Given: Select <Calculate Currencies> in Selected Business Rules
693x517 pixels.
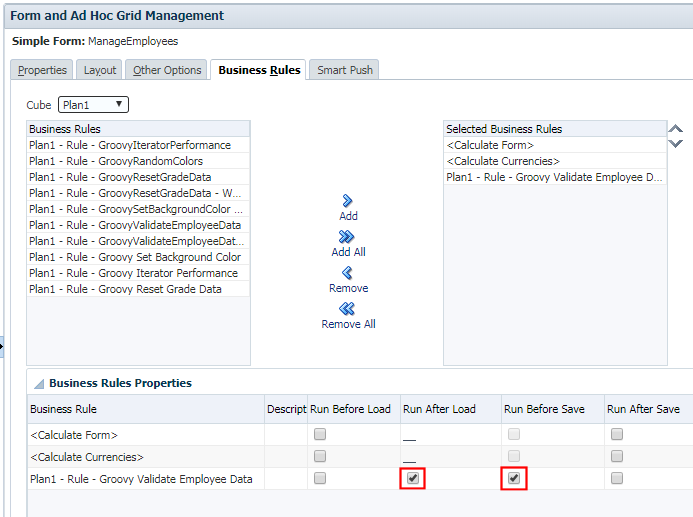Looking at the screenshot, I should pos(503,161).
